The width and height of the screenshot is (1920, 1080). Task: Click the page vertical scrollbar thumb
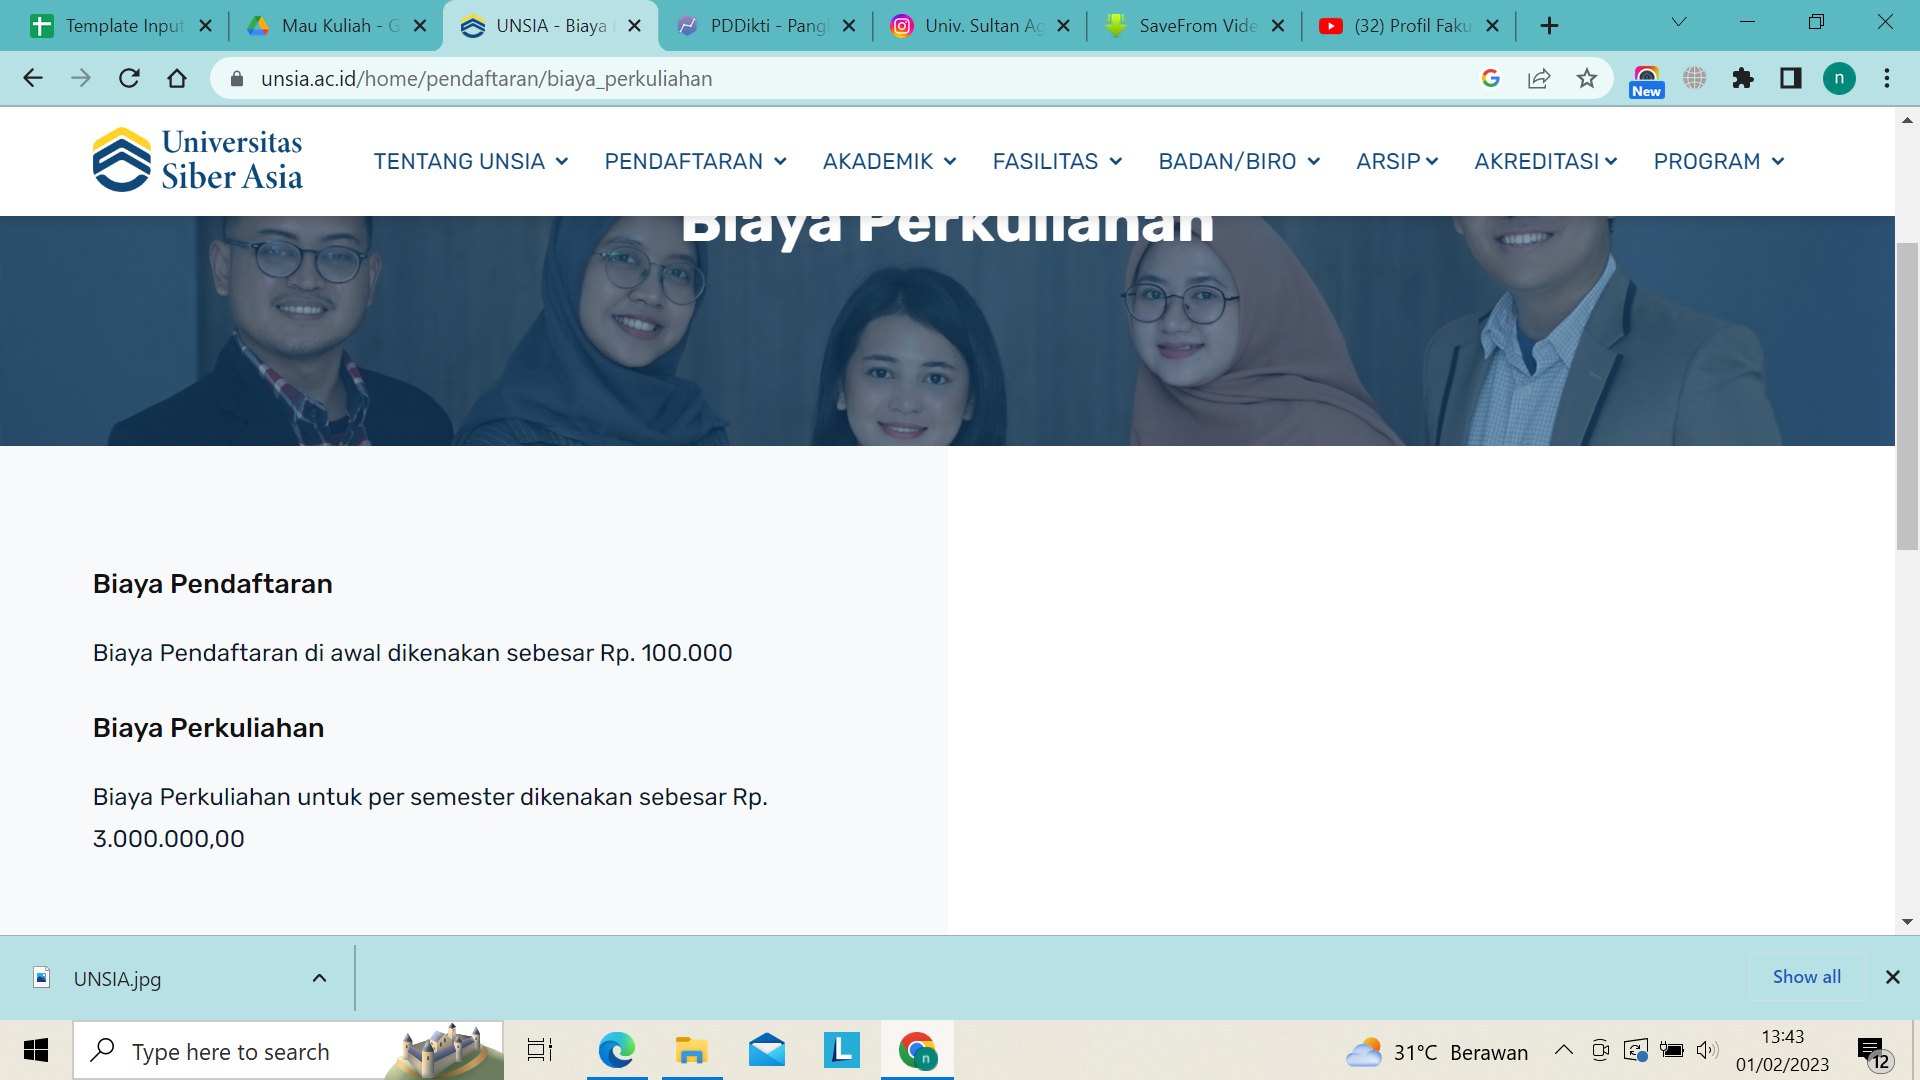pos(1907,395)
